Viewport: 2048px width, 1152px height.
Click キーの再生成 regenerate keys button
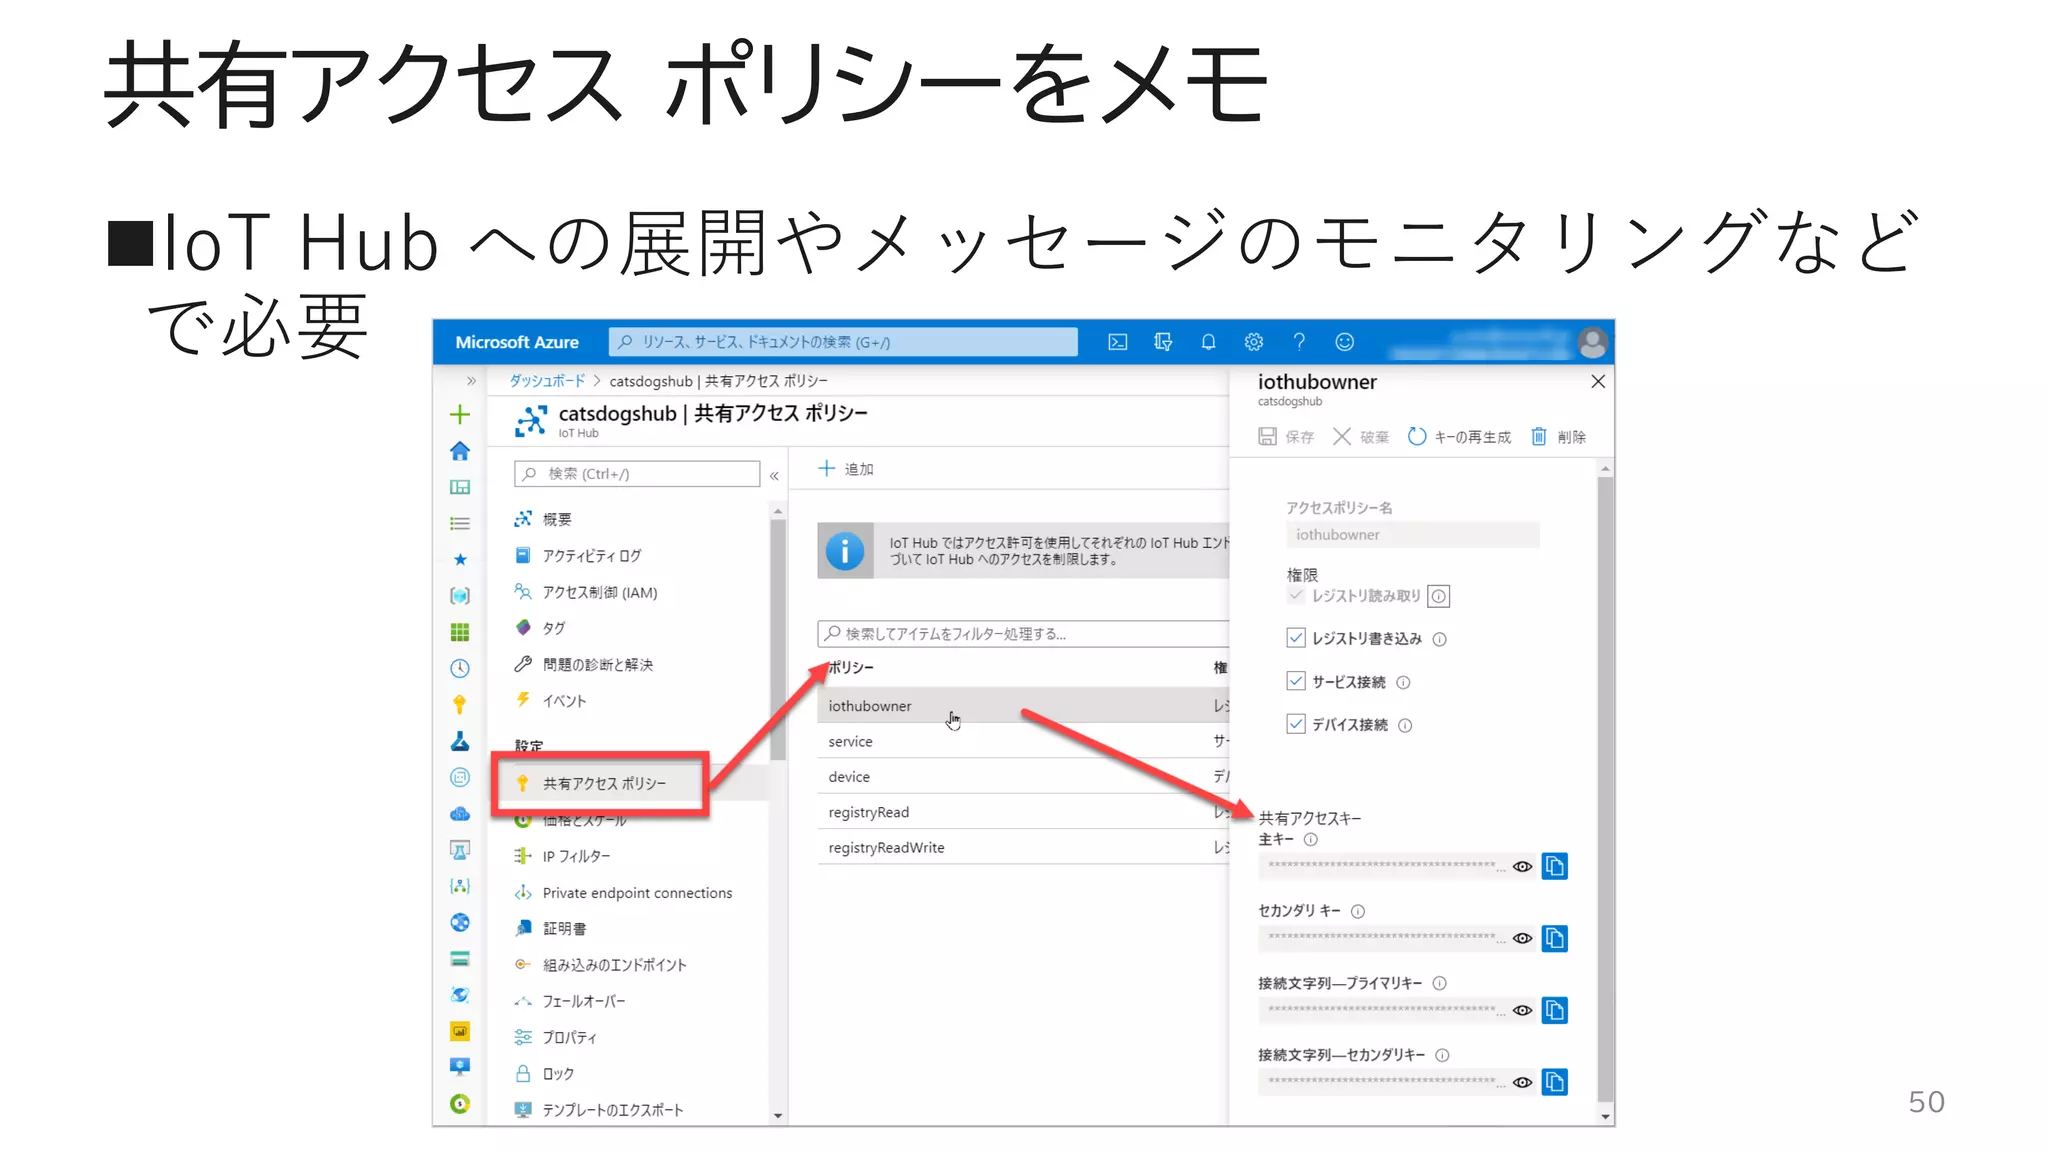click(x=1459, y=437)
